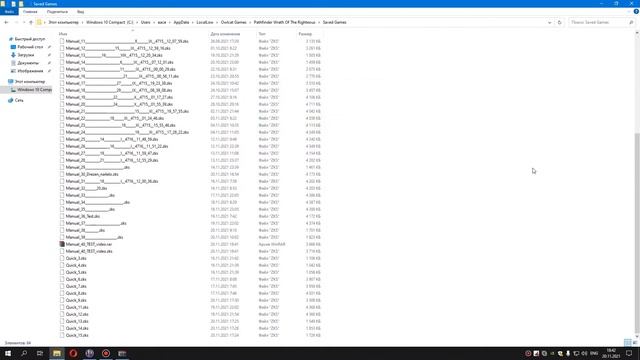Open the View ribbon tab
640x360 pixels.
81,12
